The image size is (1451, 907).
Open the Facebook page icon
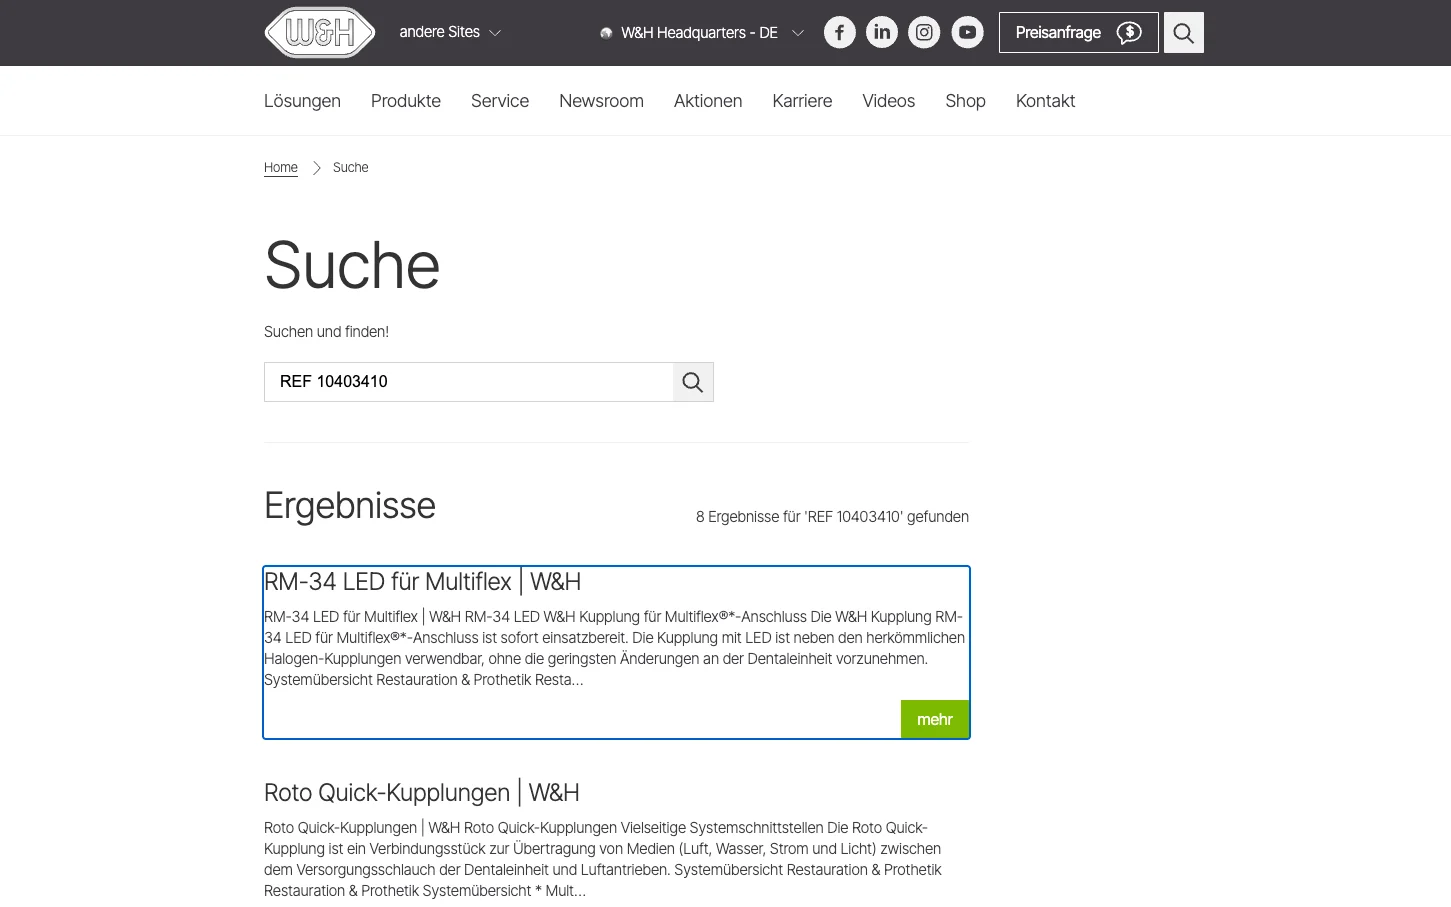pos(840,33)
